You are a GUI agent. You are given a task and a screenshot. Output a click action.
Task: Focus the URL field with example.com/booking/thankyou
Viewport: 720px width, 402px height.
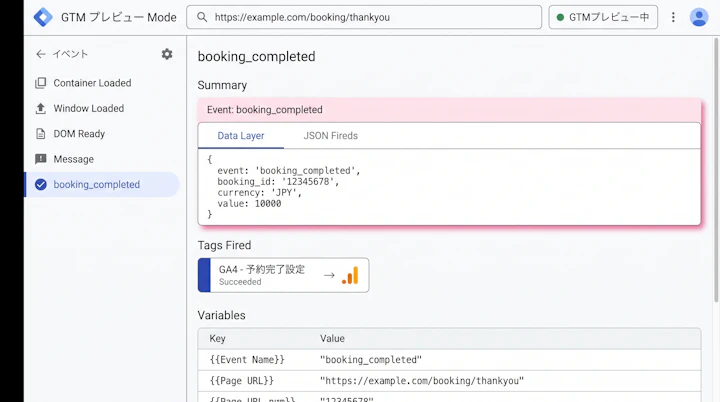[x=364, y=17]
